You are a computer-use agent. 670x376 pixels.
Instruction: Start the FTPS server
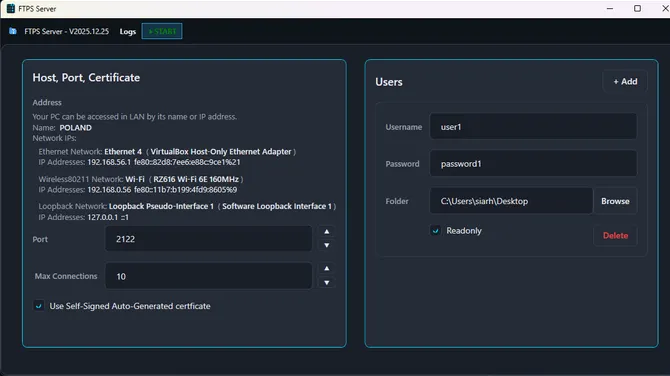pos(162,31)
